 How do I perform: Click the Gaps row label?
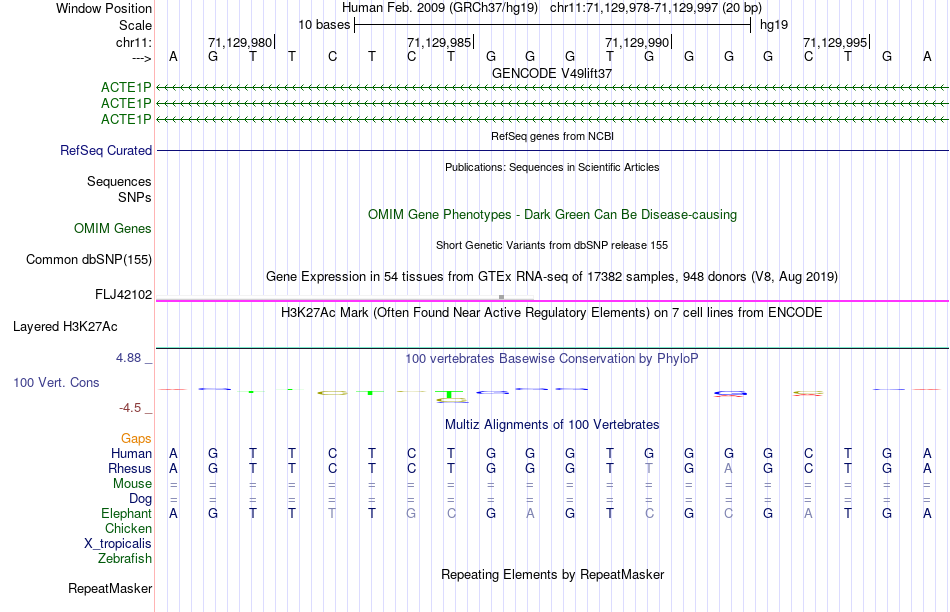coord(136,438)
